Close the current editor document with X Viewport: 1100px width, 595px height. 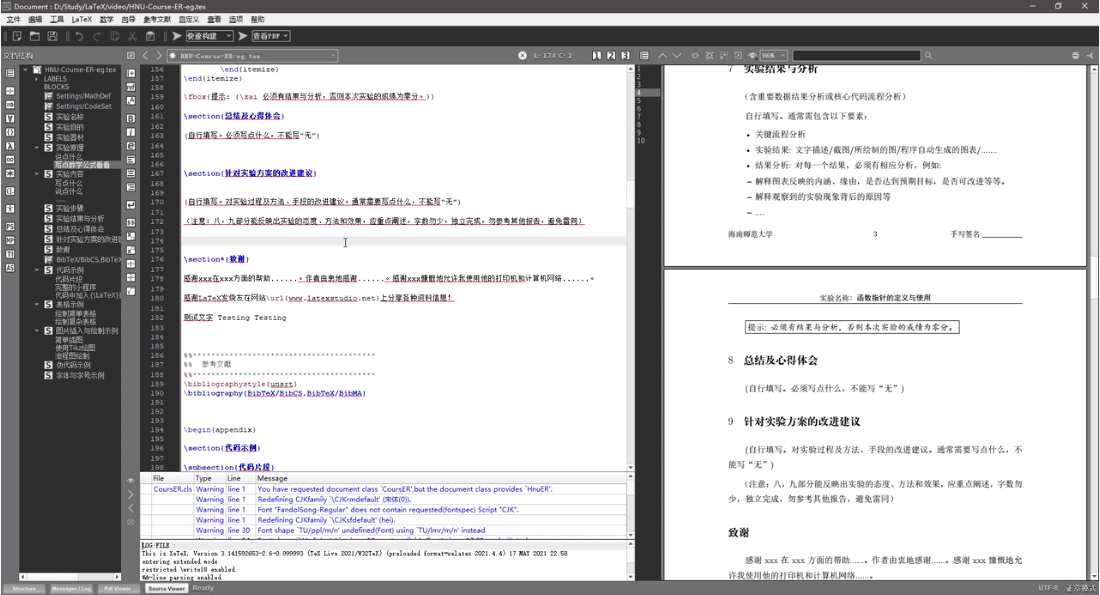(522, 55)
